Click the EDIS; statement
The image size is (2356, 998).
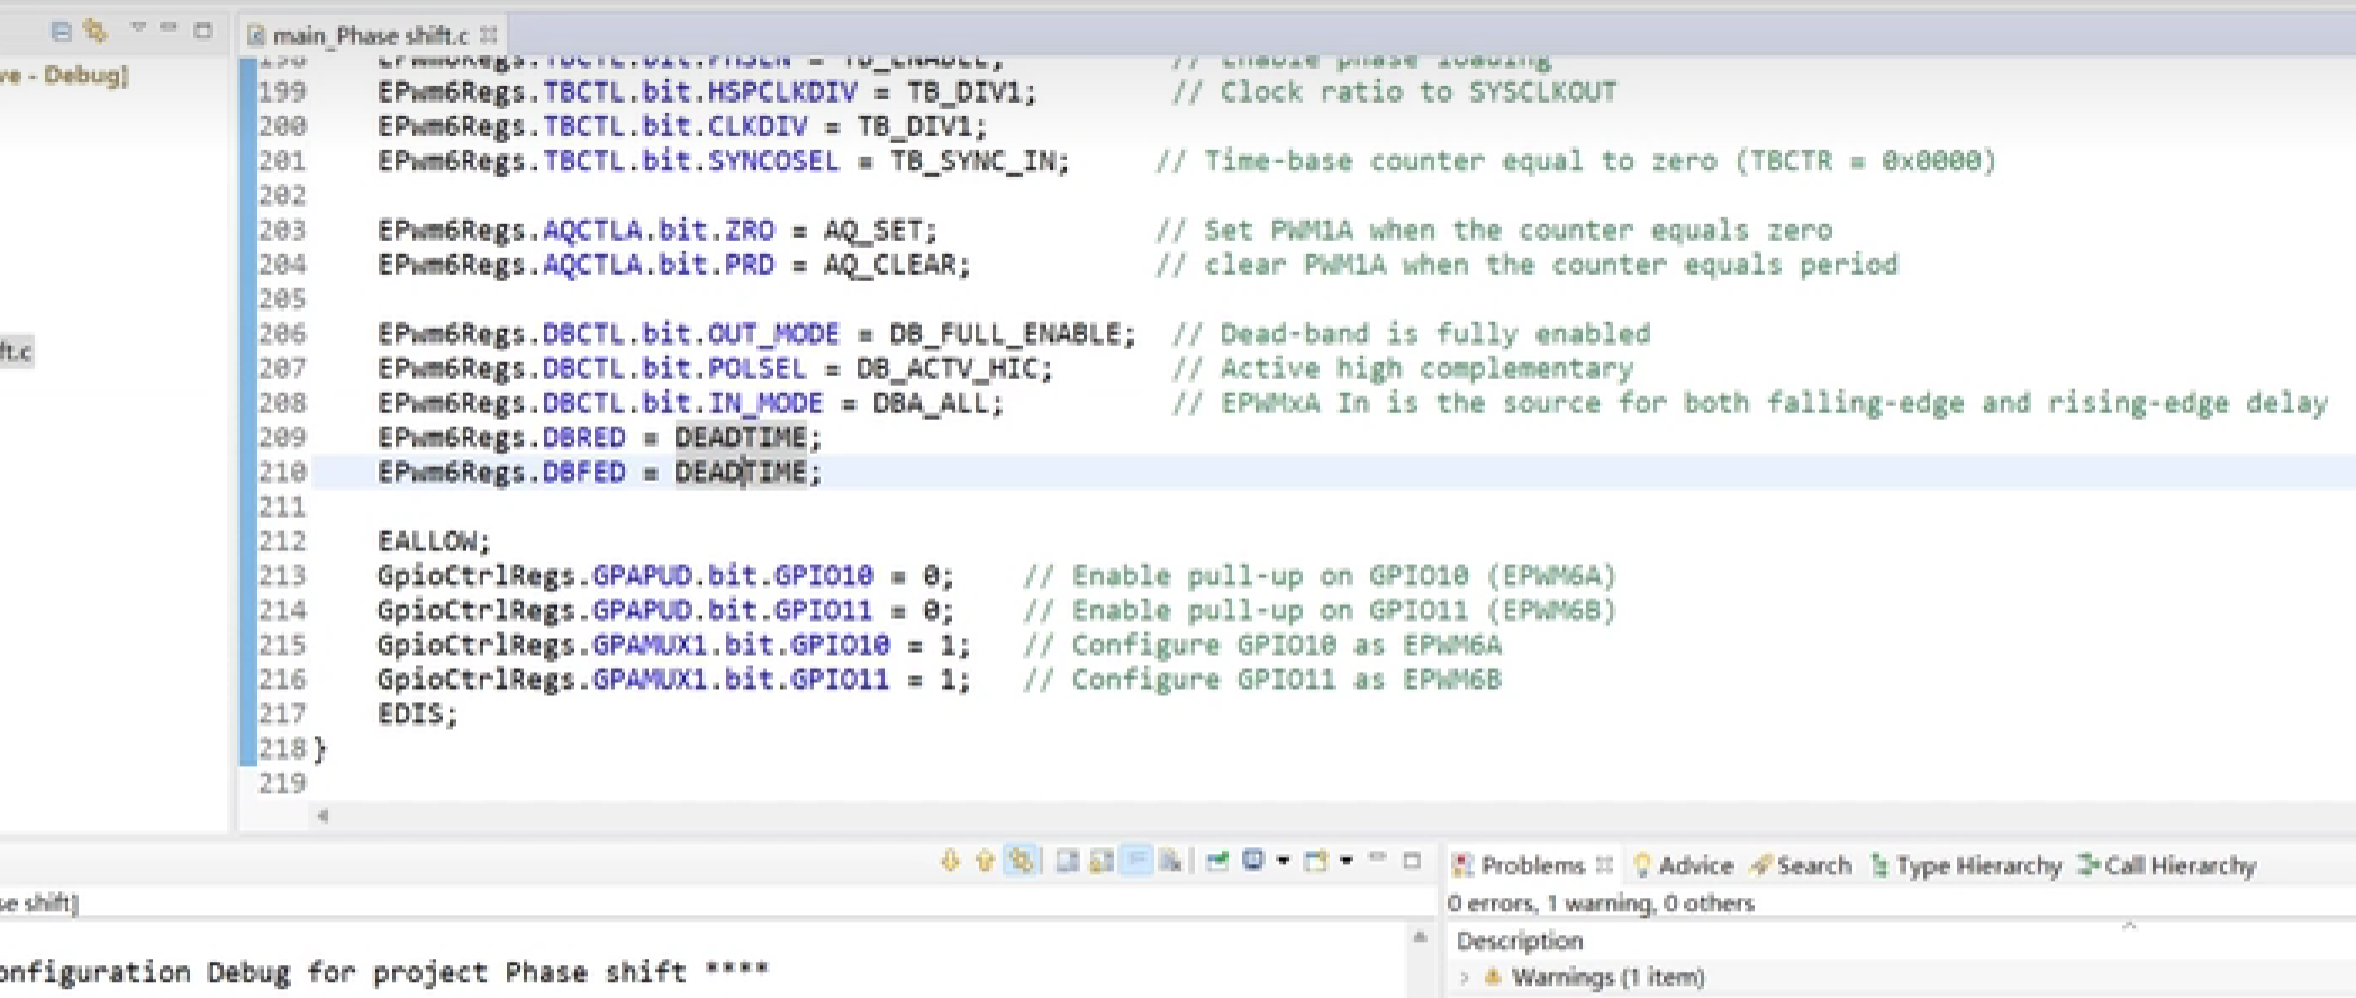point(417,714)
